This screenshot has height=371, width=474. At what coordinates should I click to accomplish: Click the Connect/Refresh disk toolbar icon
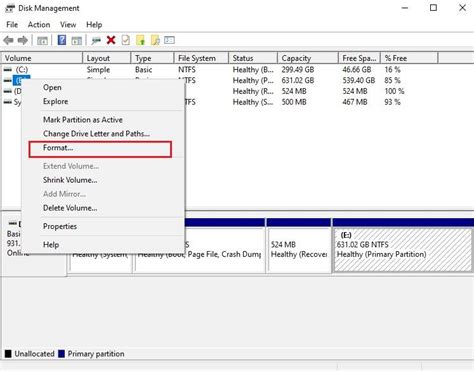tap(96, 41)
